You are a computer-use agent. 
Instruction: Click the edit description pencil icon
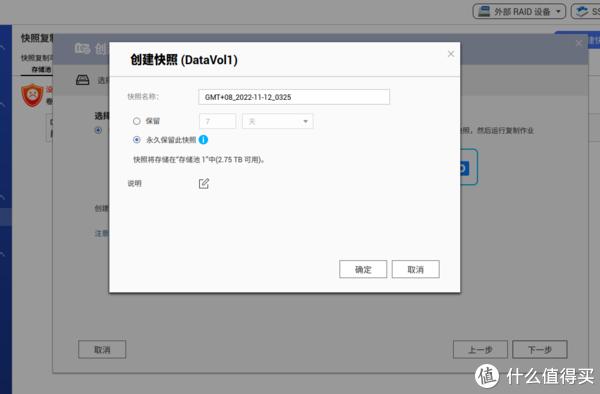coord(204,184)
